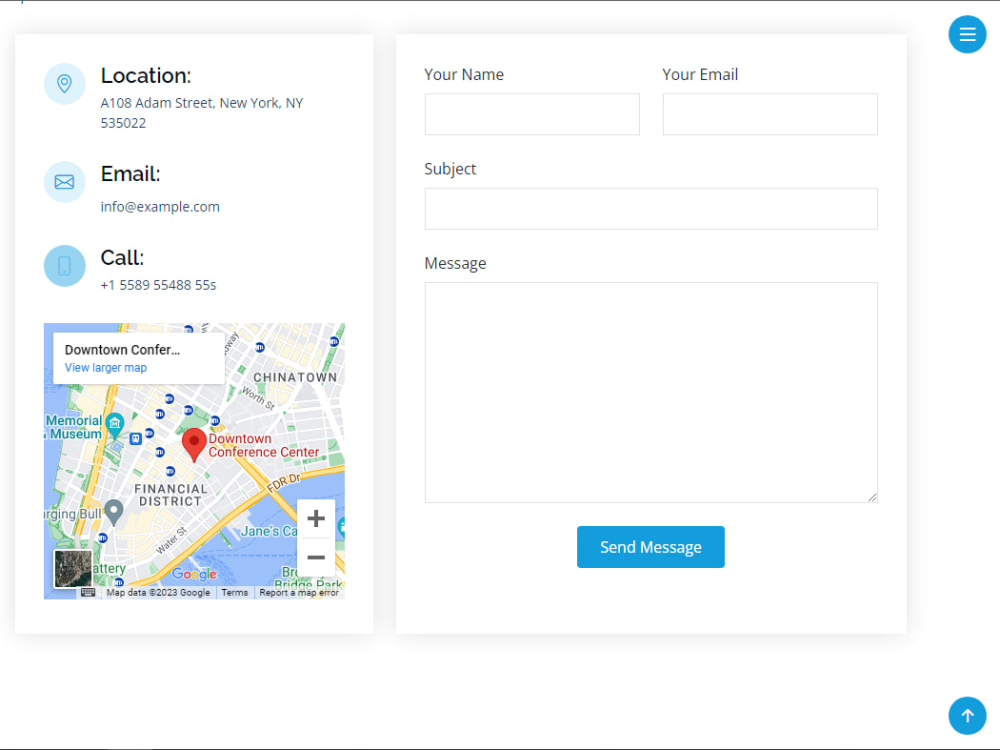1000x750 pixels.
Task: Click the Location: heading
Action: 146,76
